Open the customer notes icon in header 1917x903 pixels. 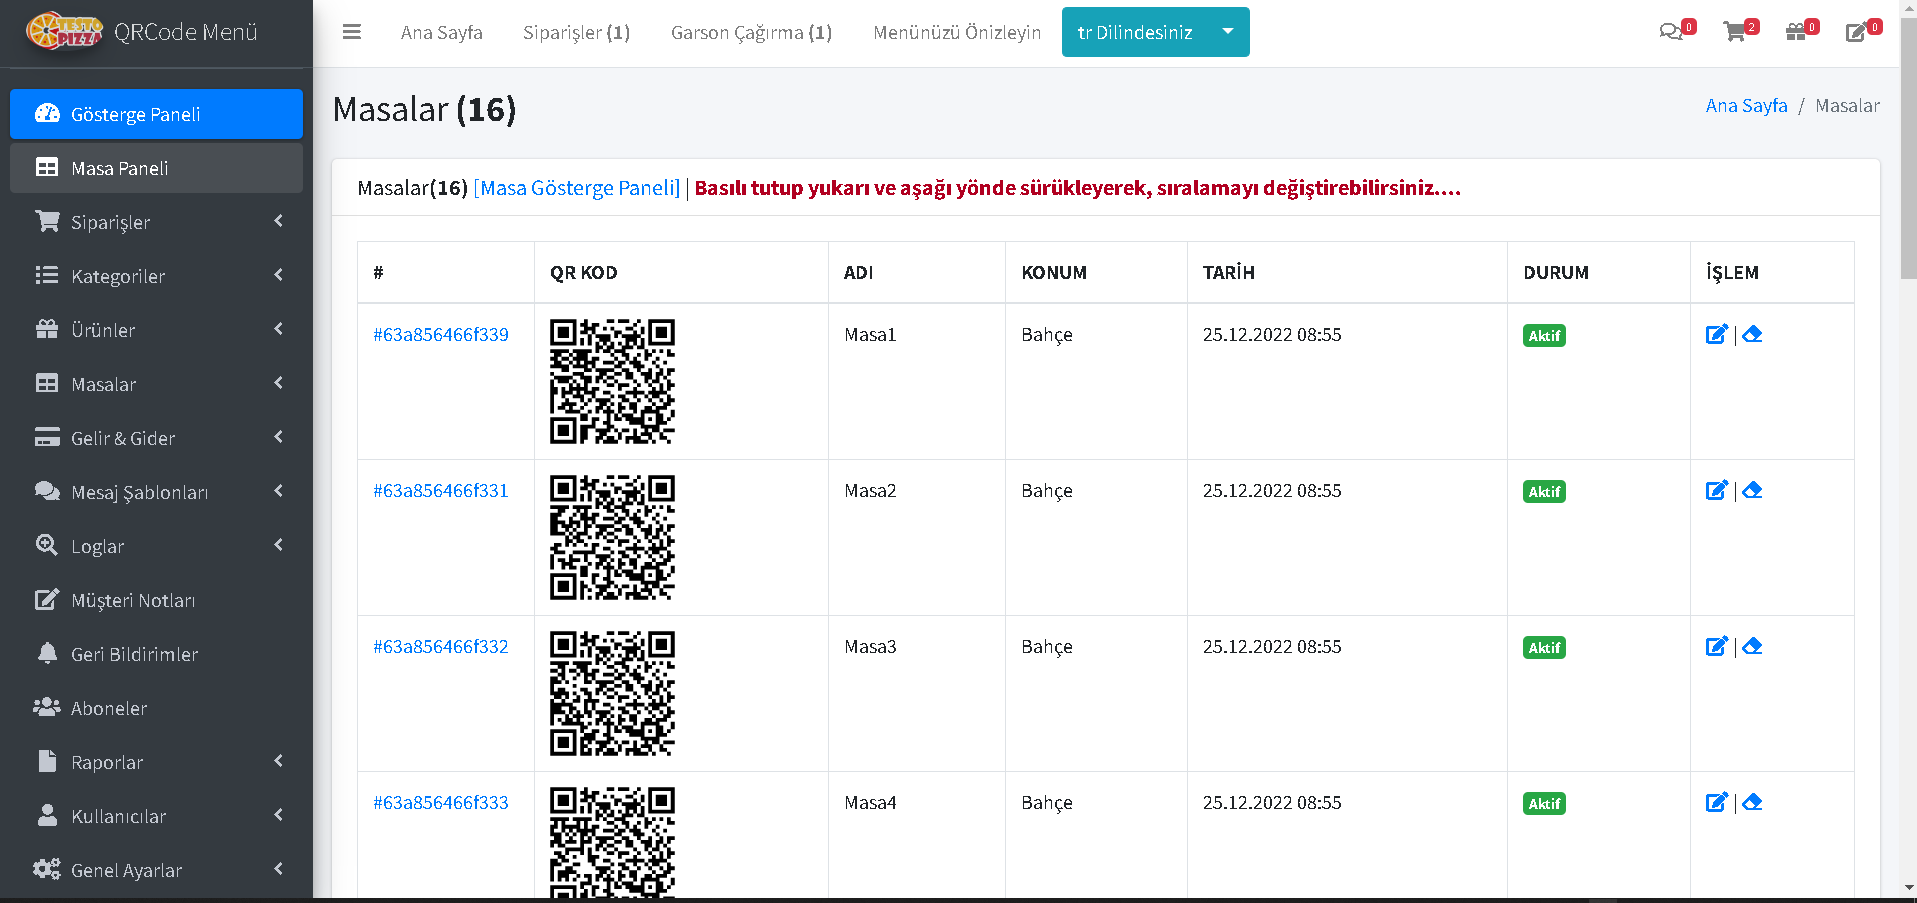click(x=1856, y=32)
